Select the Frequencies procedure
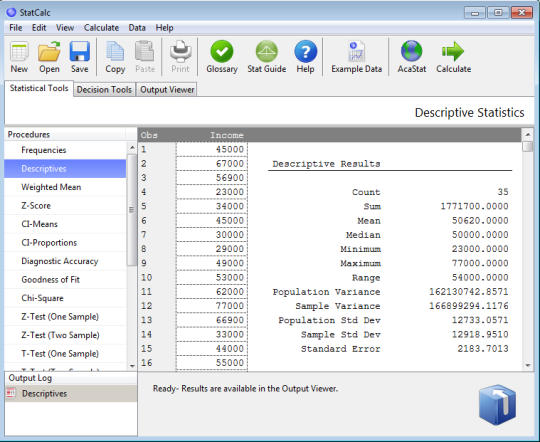Screen dimensions: 540x442 point(65,150)
